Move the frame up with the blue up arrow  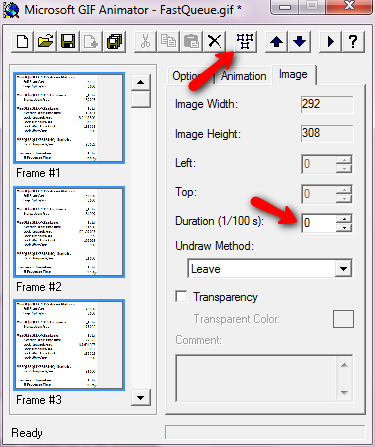click(x=276, y=42)
